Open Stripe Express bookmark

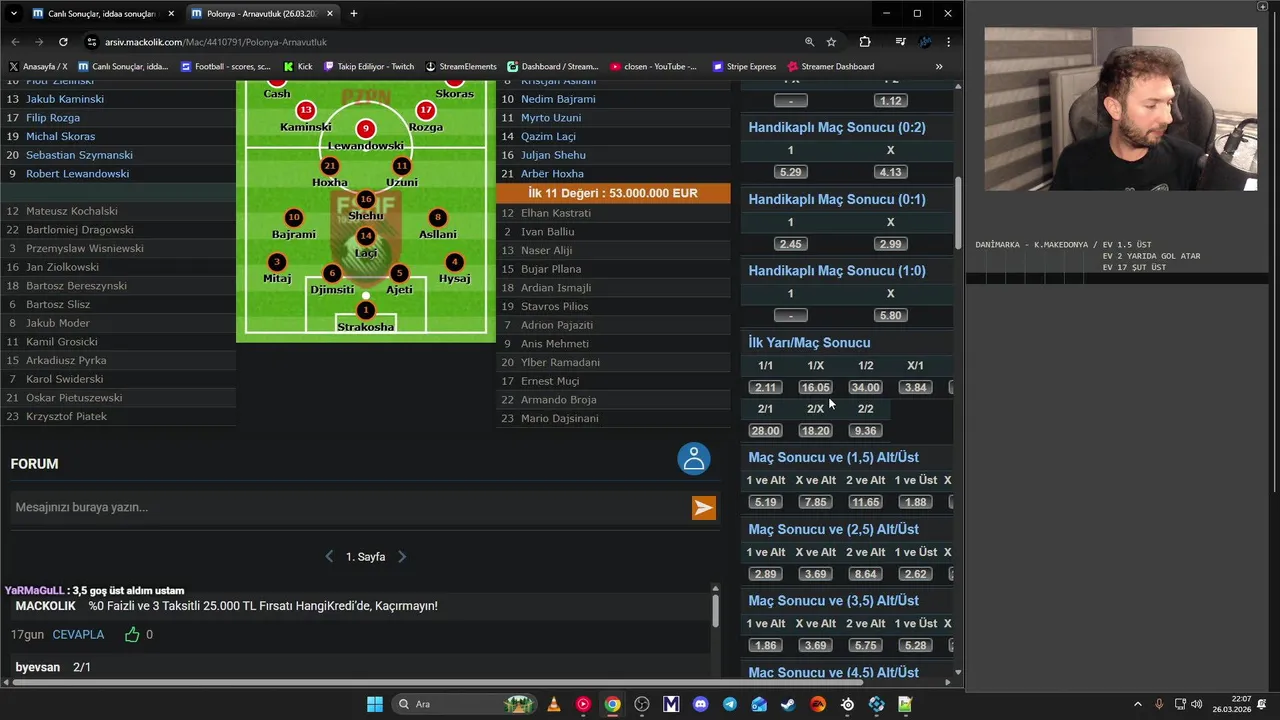744,66
